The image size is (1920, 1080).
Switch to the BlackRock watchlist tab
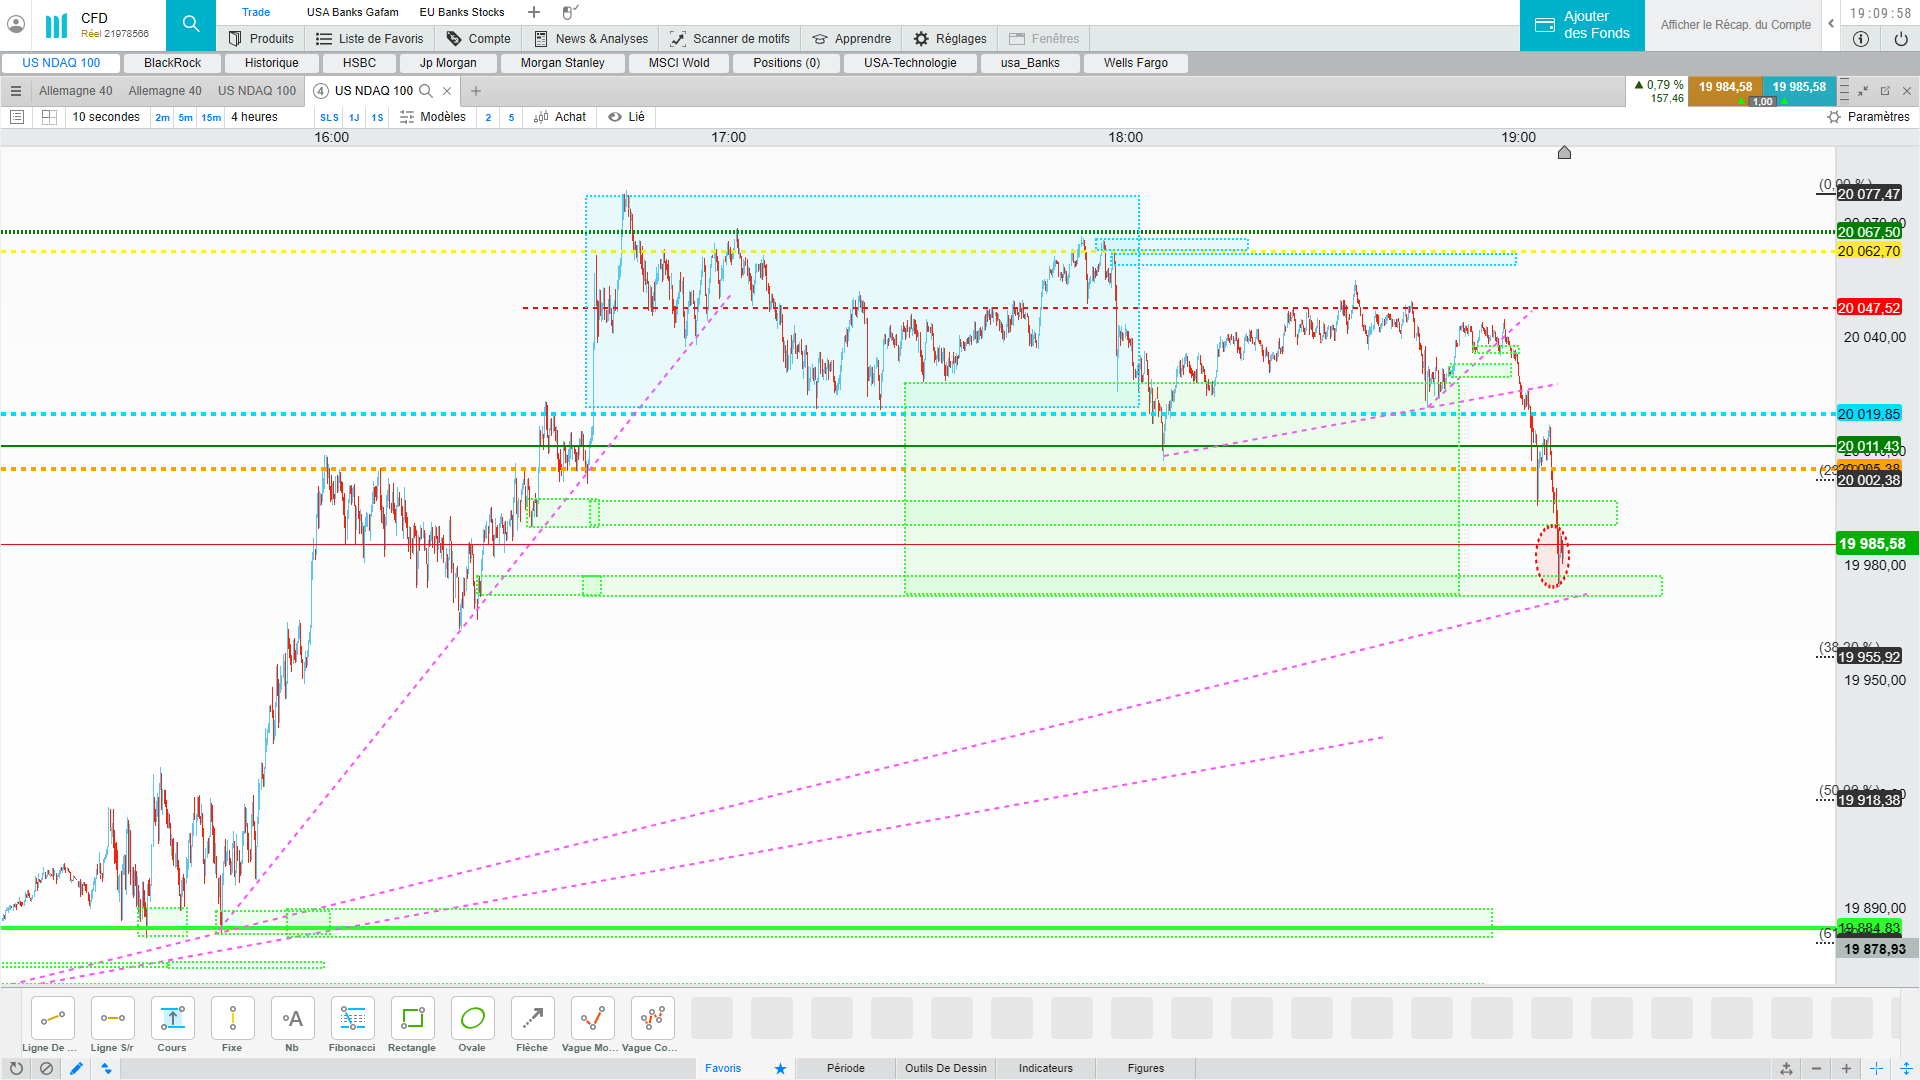(x=172, y=63)
